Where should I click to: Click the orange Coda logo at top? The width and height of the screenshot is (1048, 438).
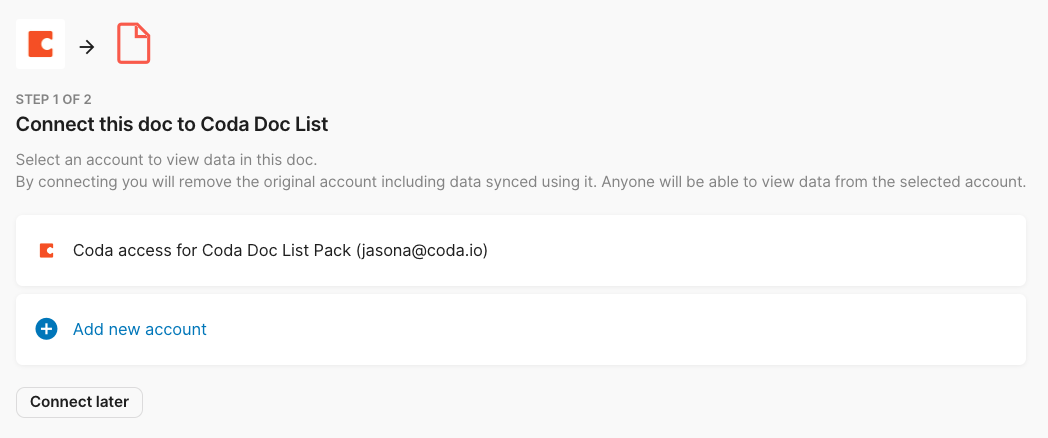40,45
